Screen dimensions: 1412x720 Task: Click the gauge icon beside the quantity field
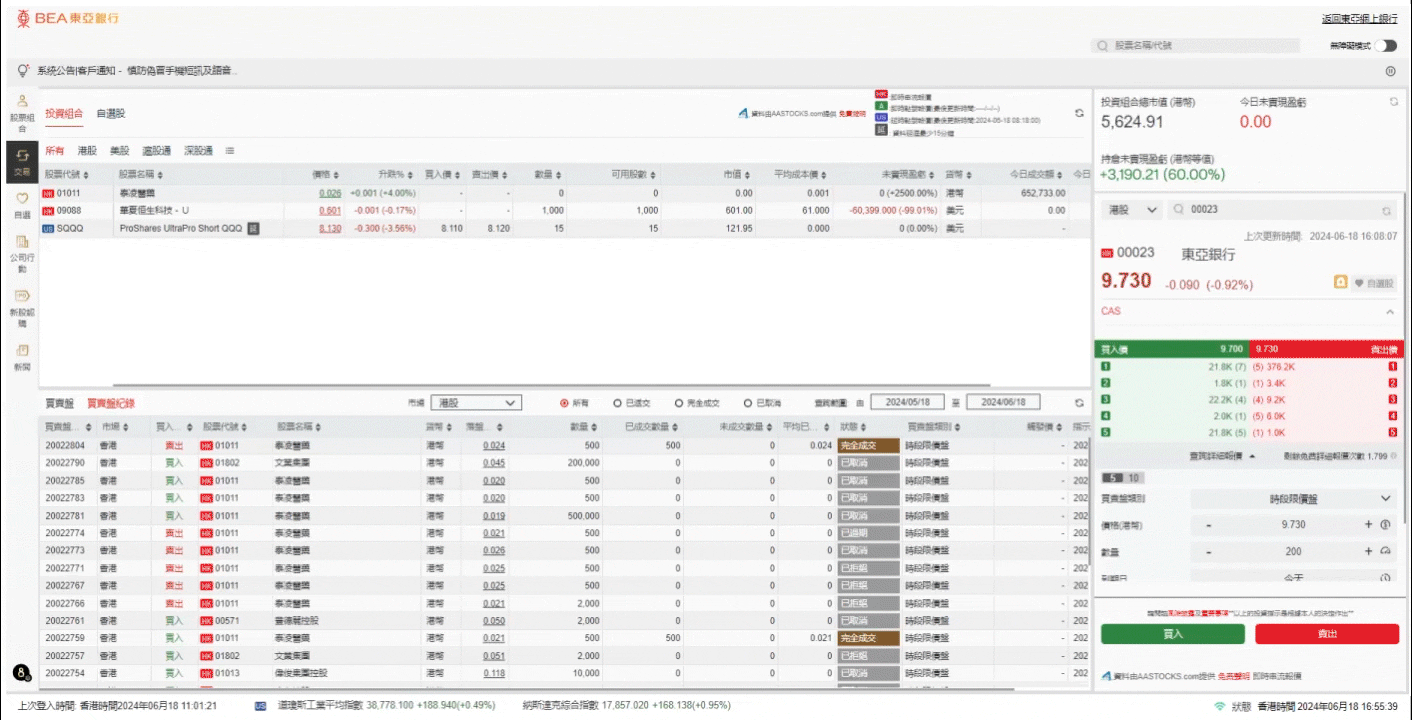(x=1386, y=551)
